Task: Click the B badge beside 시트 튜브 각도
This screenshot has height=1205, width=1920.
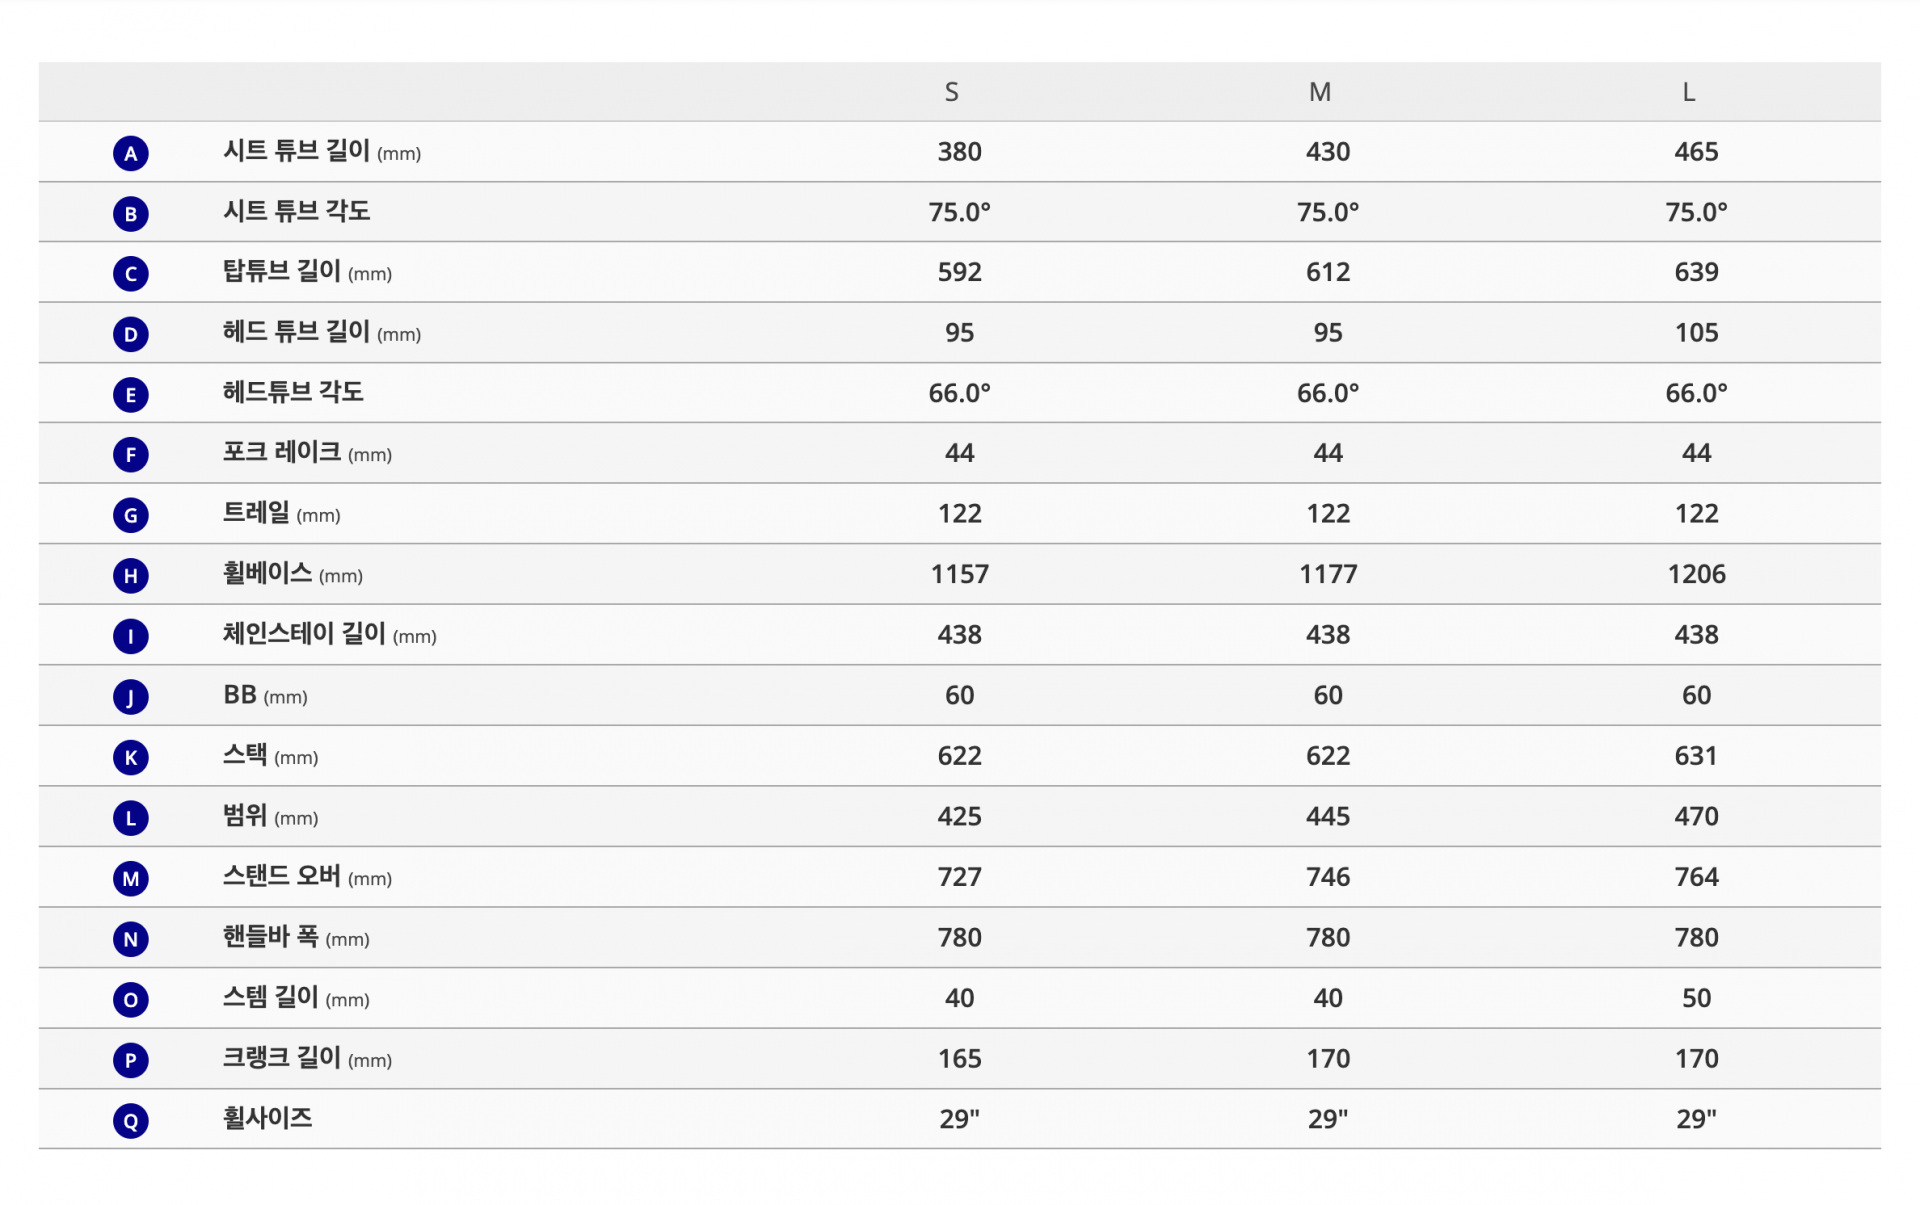Action: click(x=130, y=214)
